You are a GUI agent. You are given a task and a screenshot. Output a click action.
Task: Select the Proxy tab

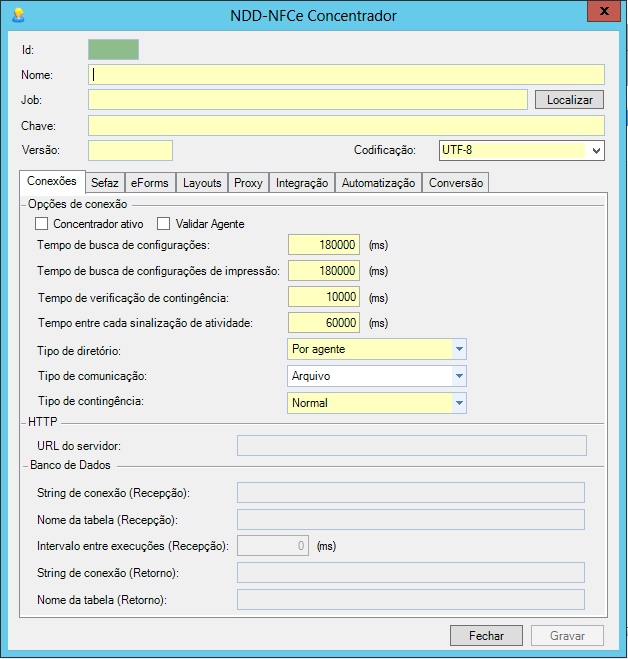tap(248, 183)
